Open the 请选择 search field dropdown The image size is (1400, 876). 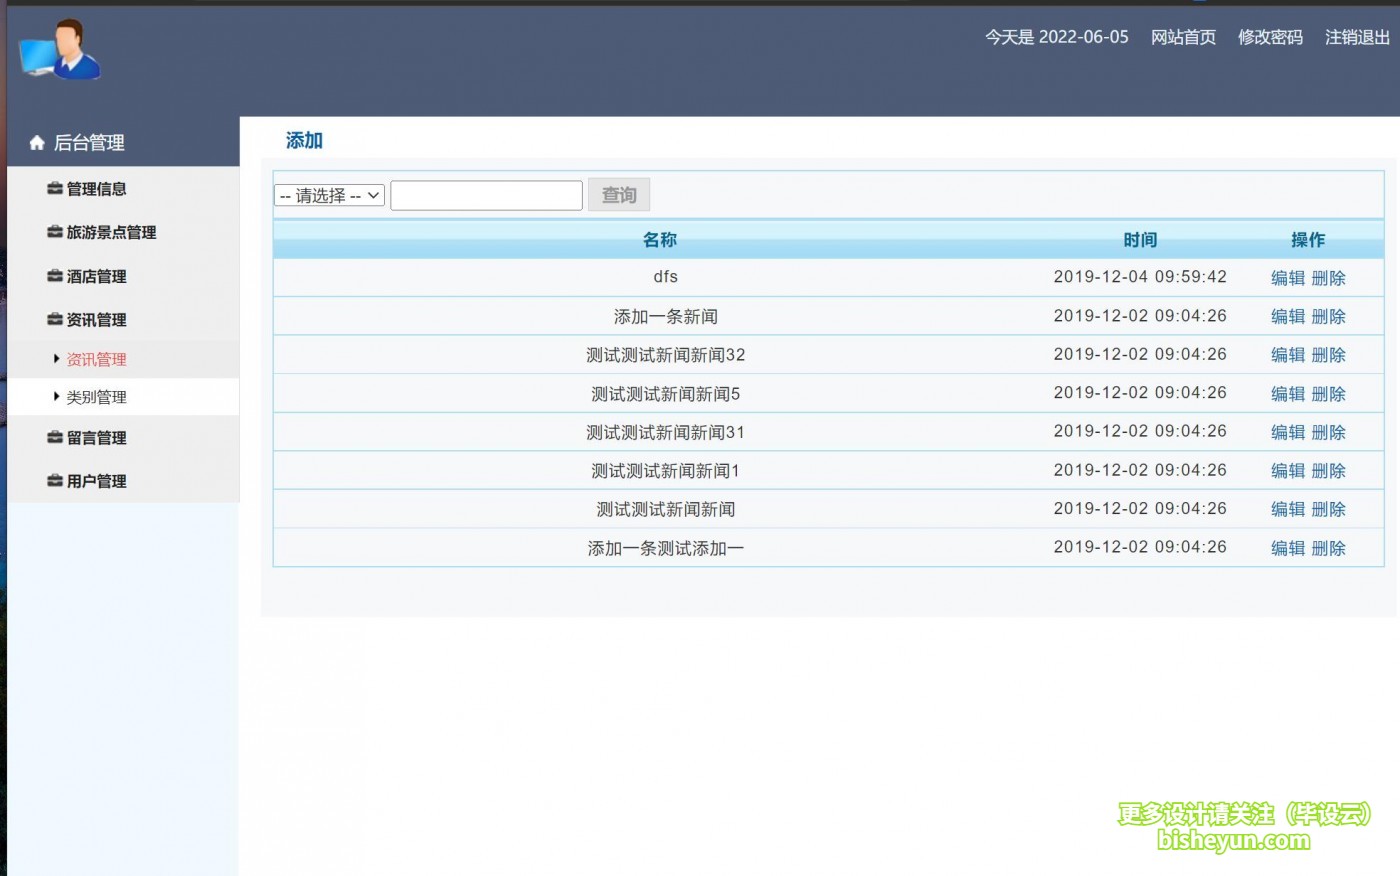pos(329,196)
